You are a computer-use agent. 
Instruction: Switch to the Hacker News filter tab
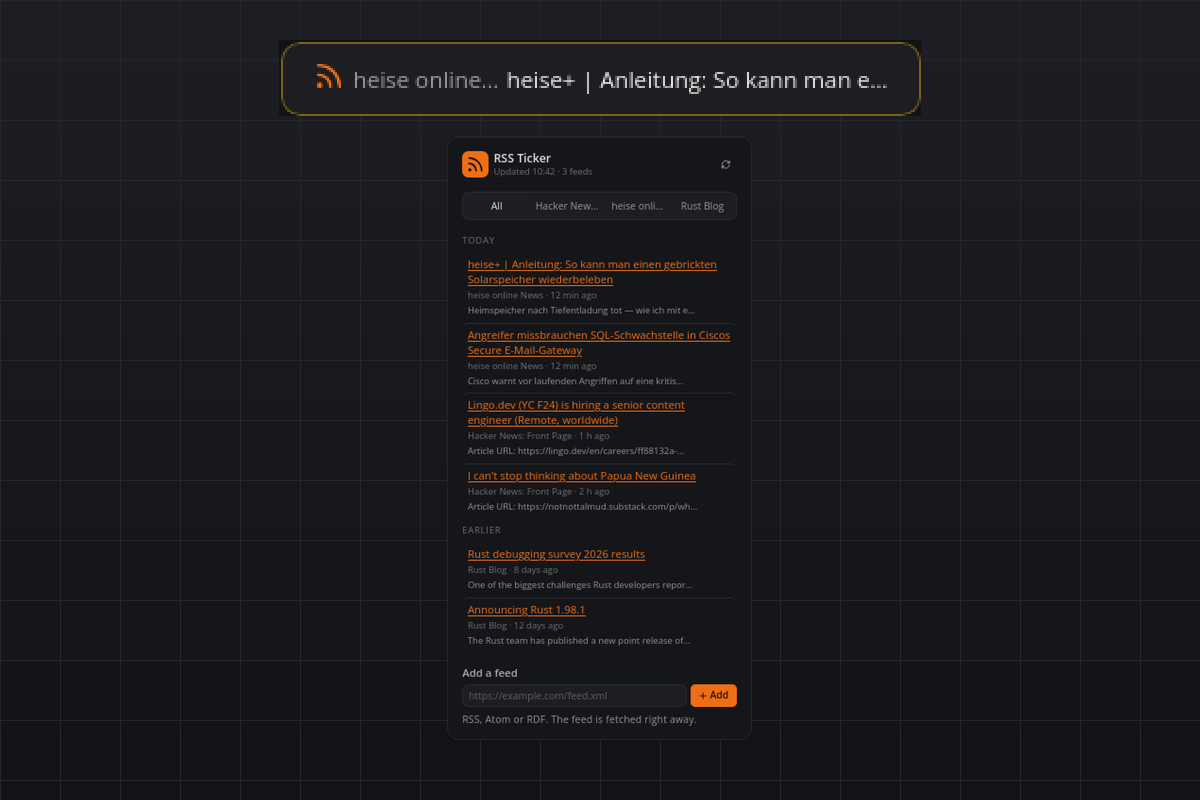[x=566, y=206]
